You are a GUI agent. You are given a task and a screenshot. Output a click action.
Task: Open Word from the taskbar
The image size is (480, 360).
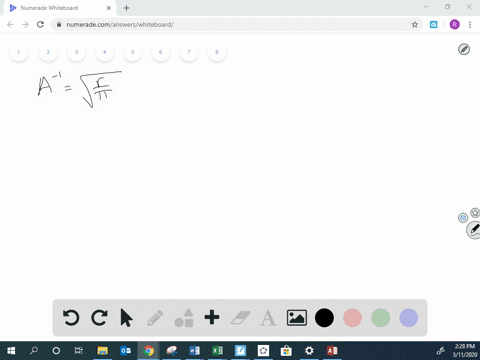[194, 351]
